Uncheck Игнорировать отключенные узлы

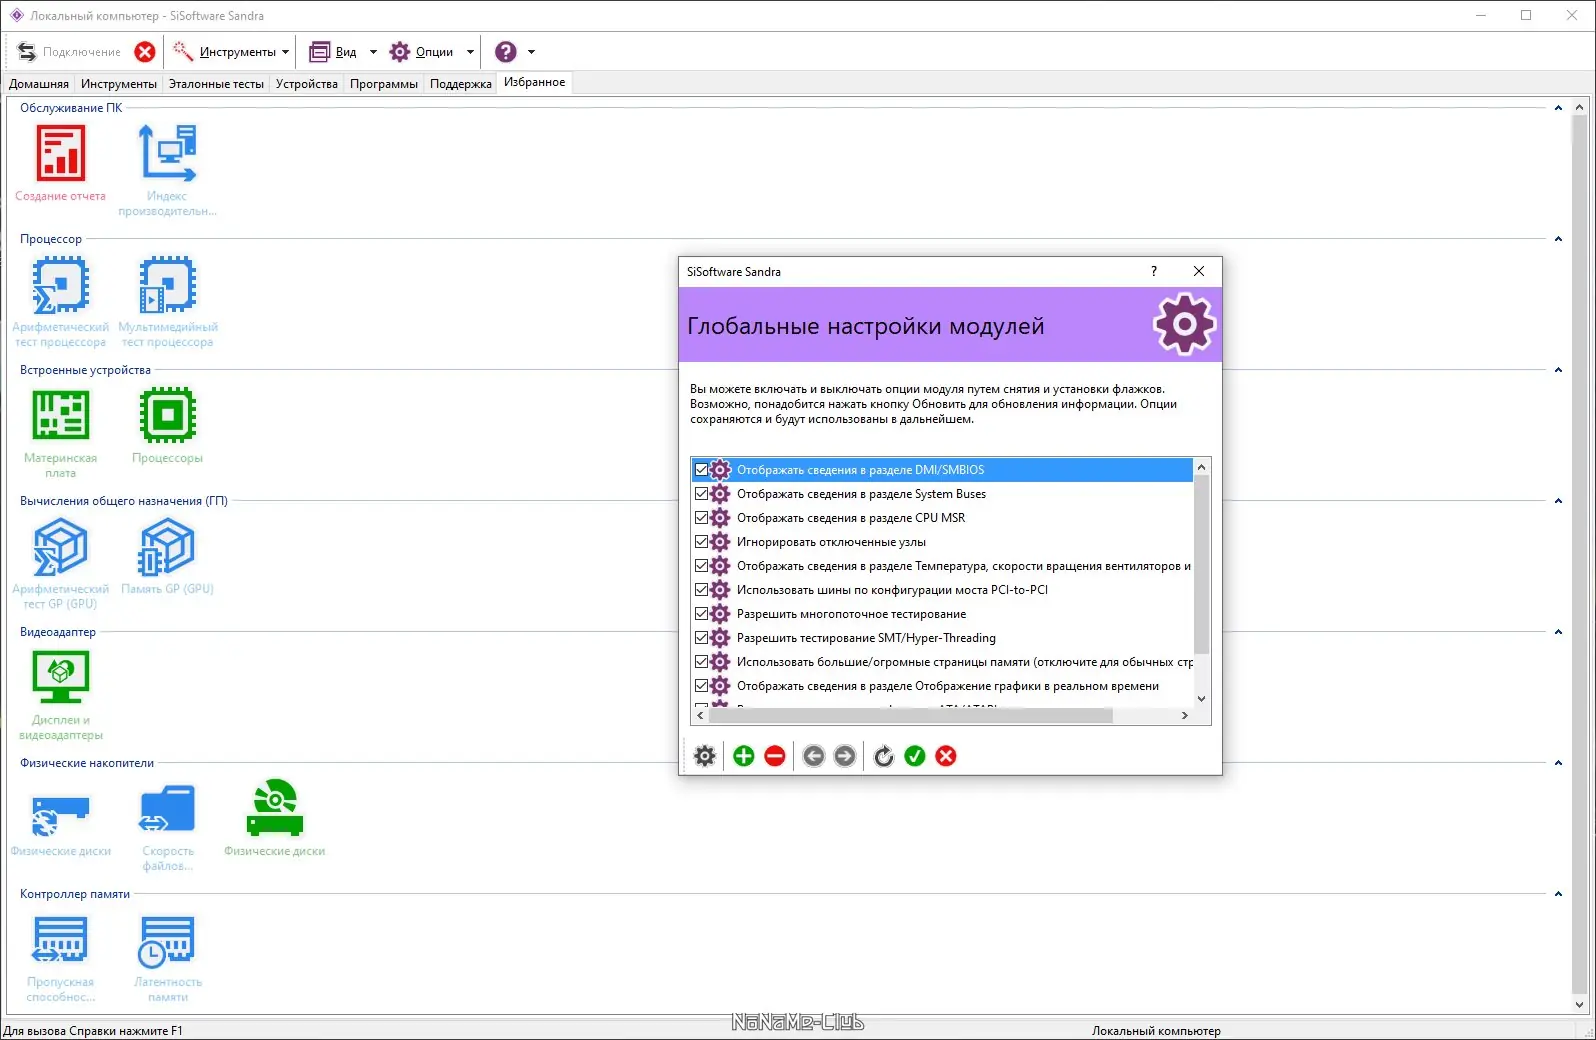click(x=702, y=542)
